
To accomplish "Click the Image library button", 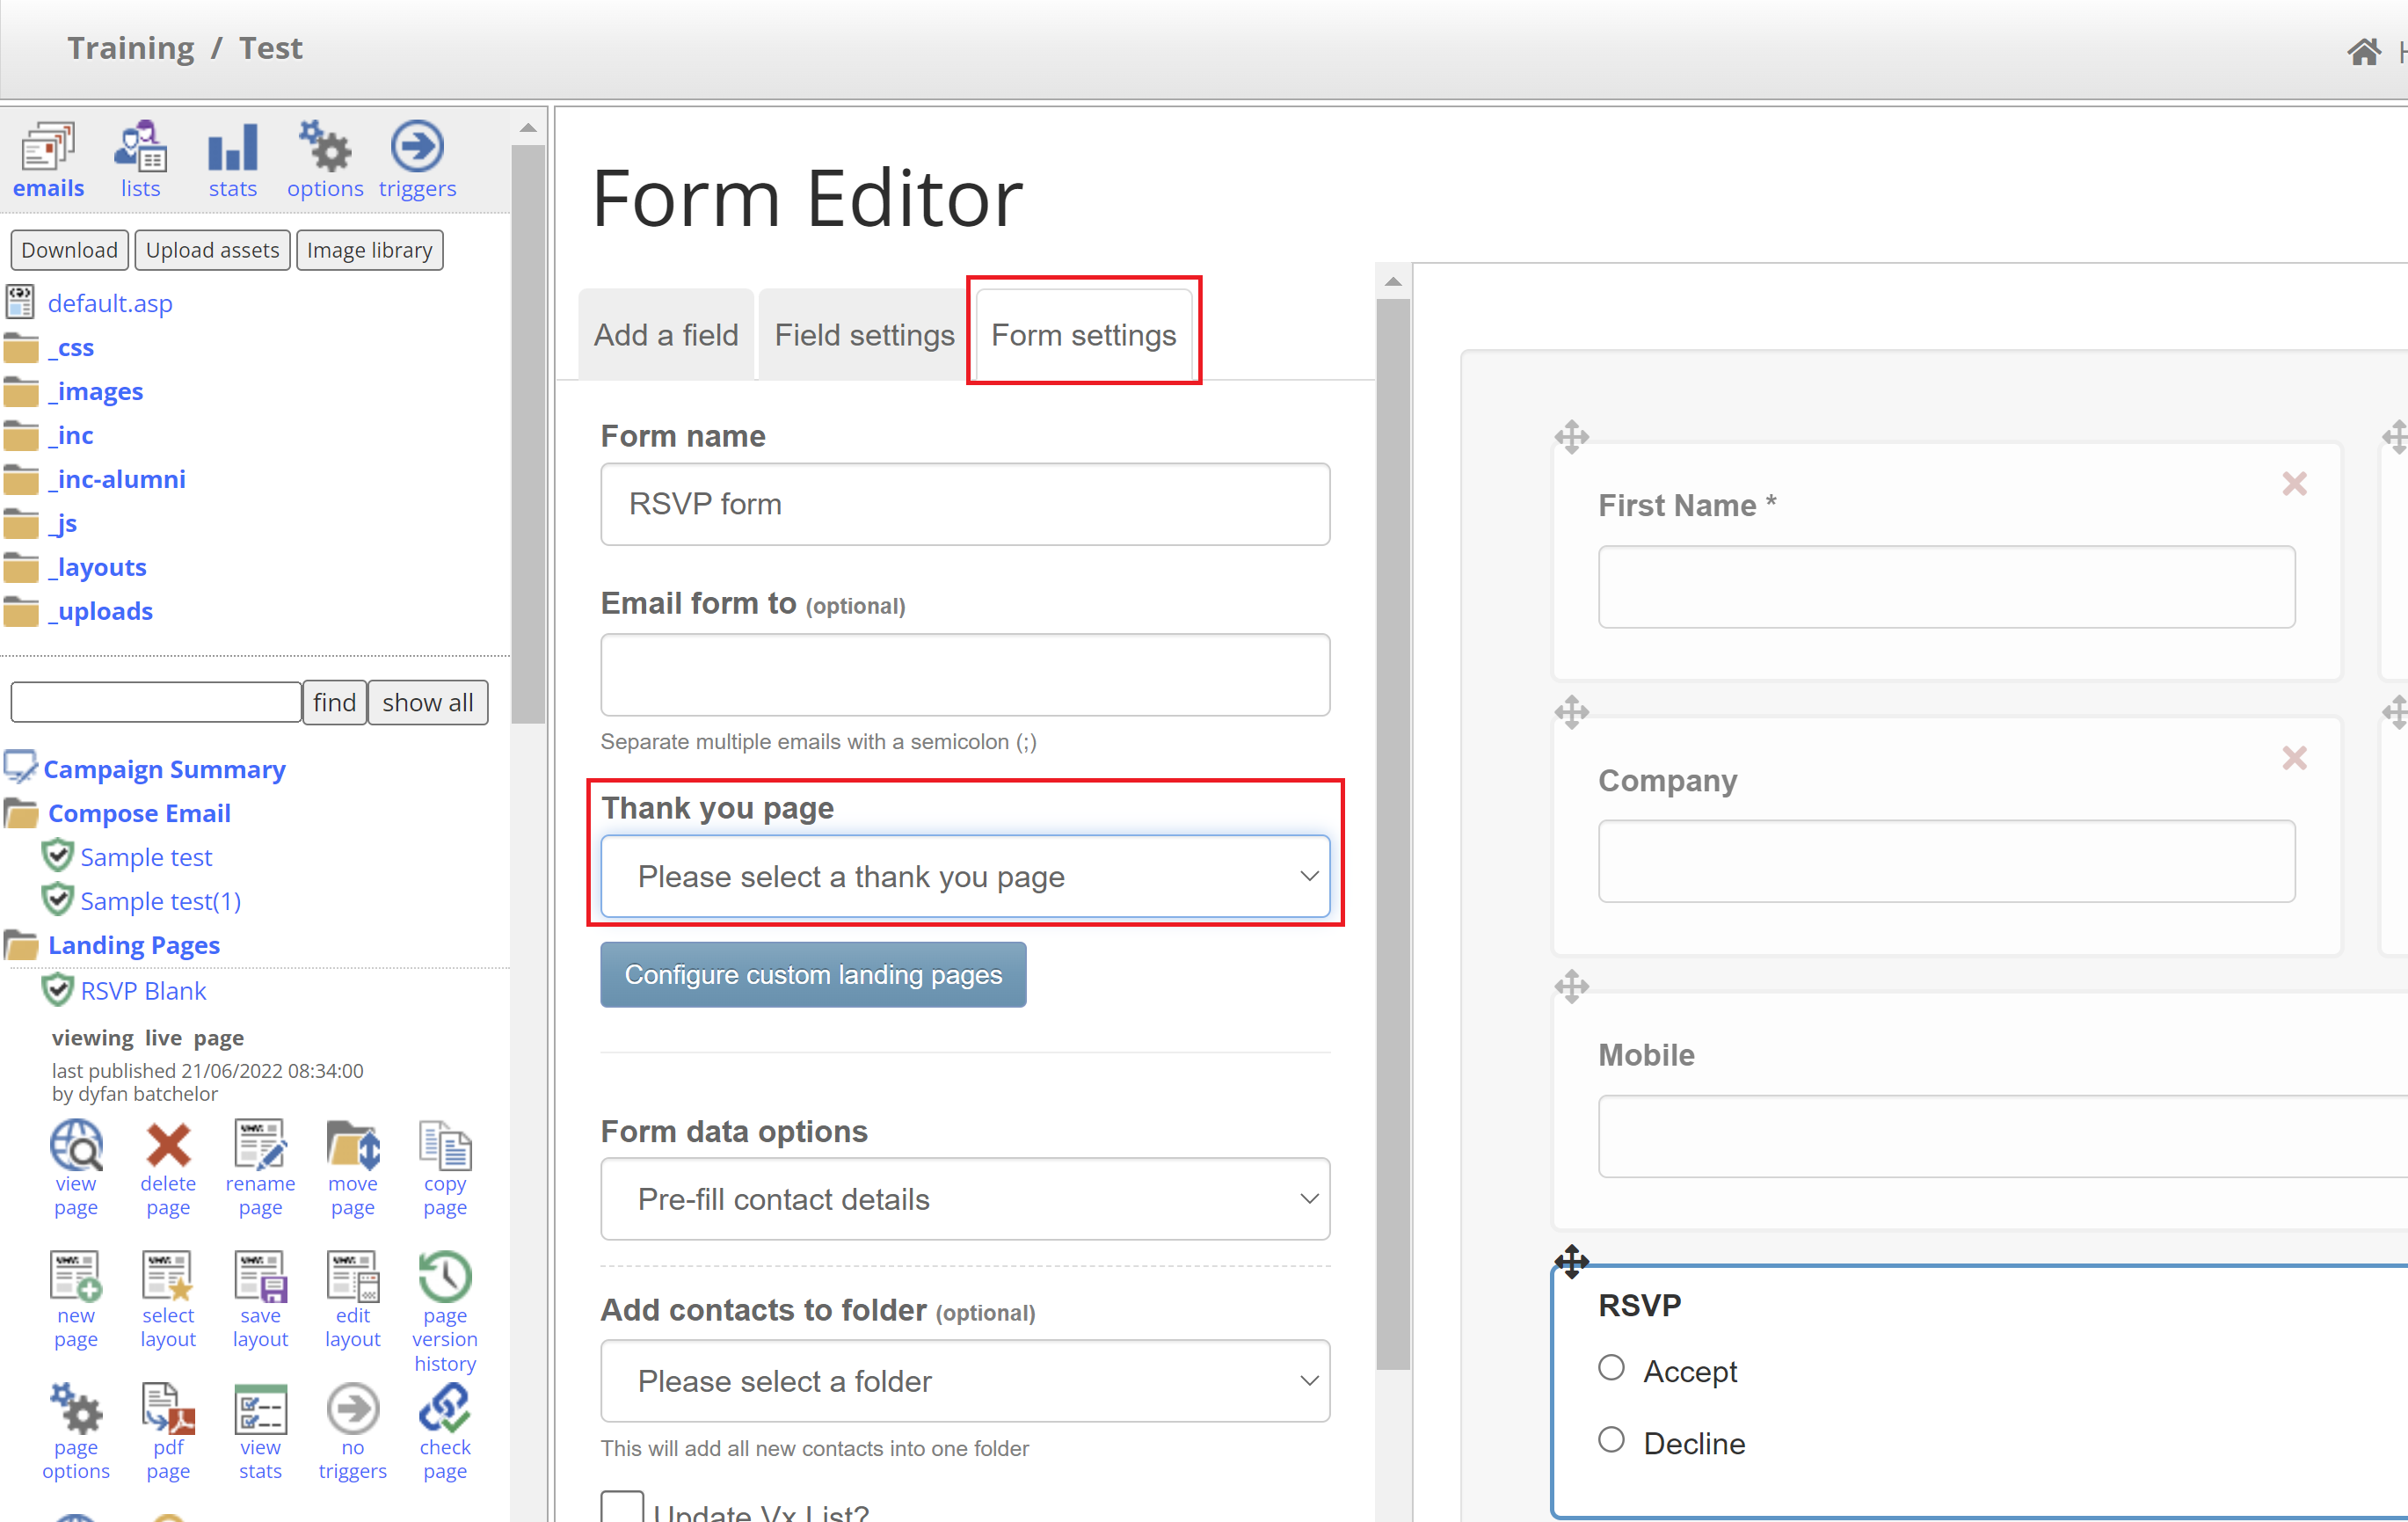I will pos(370,250).
